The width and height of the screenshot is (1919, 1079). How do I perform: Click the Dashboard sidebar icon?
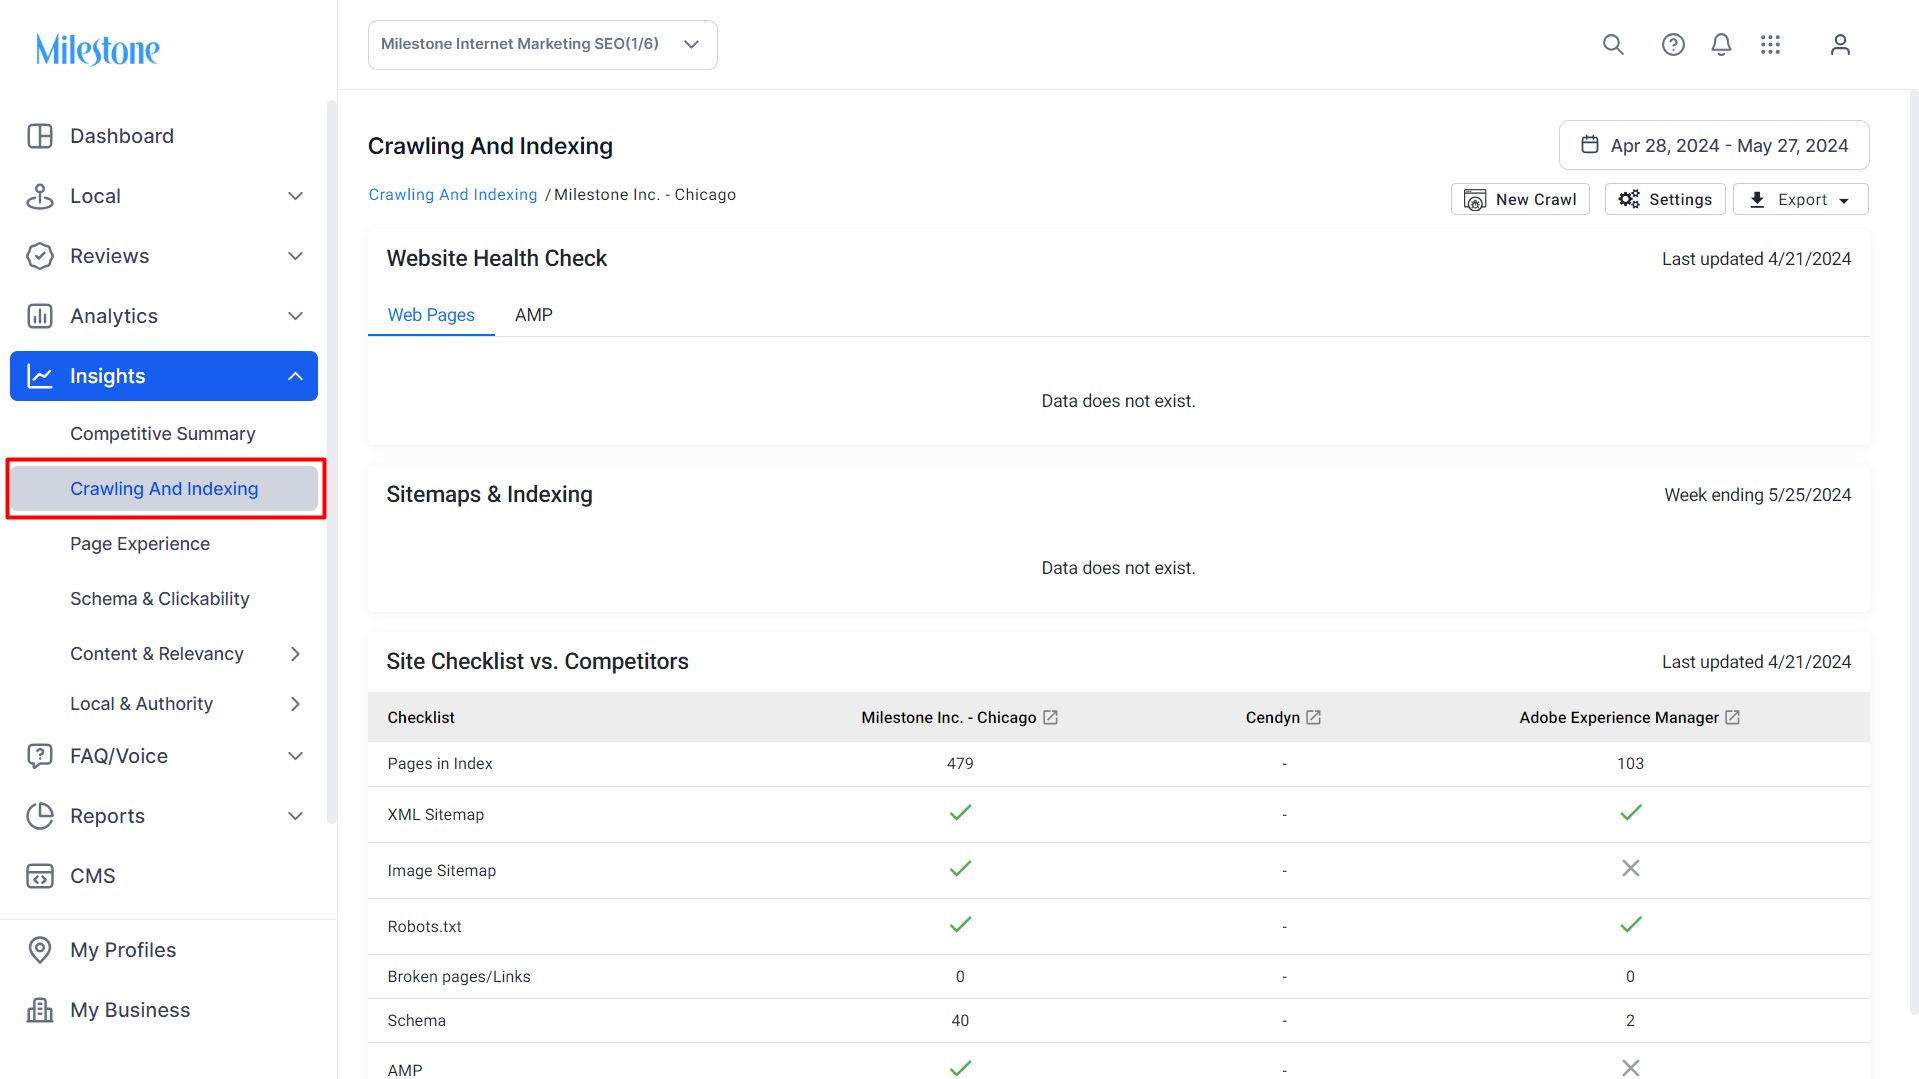click(40, 136)
